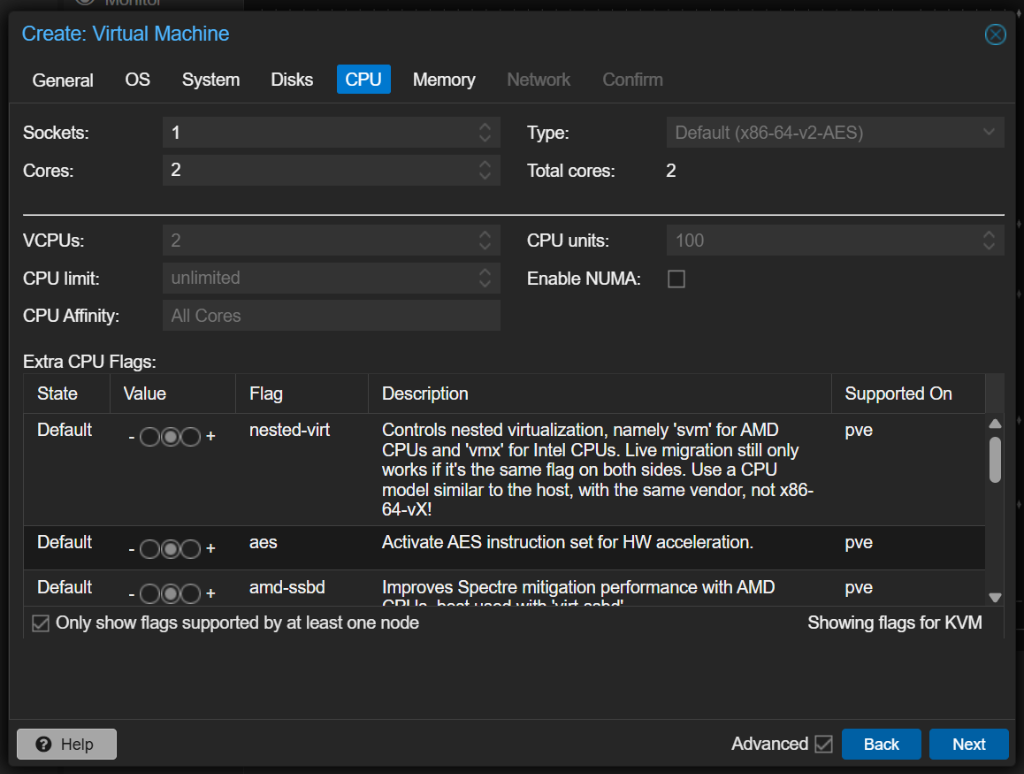This screenshot has width=1024, height=774.
Task: Click the Flag column header
Action: (302, 394)
